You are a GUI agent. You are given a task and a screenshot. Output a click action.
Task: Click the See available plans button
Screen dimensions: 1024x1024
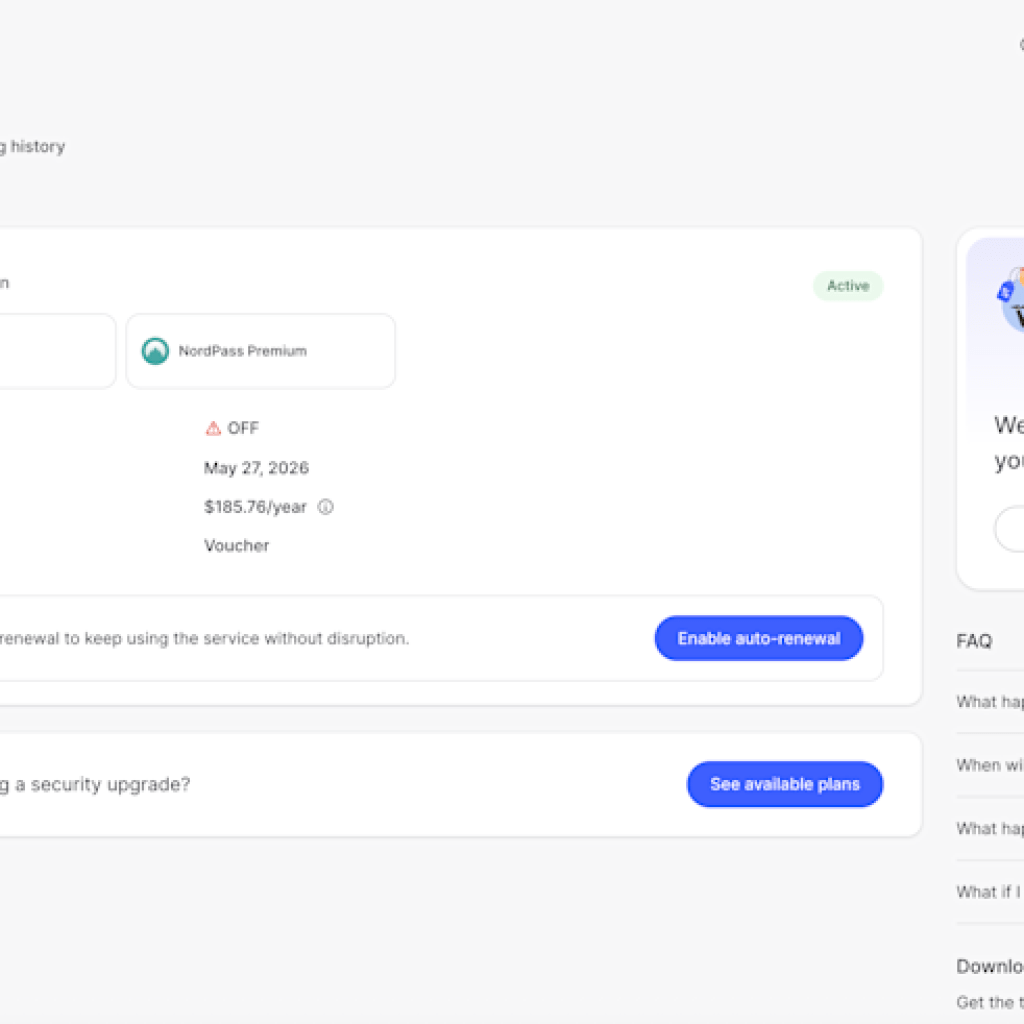point(784,784)
